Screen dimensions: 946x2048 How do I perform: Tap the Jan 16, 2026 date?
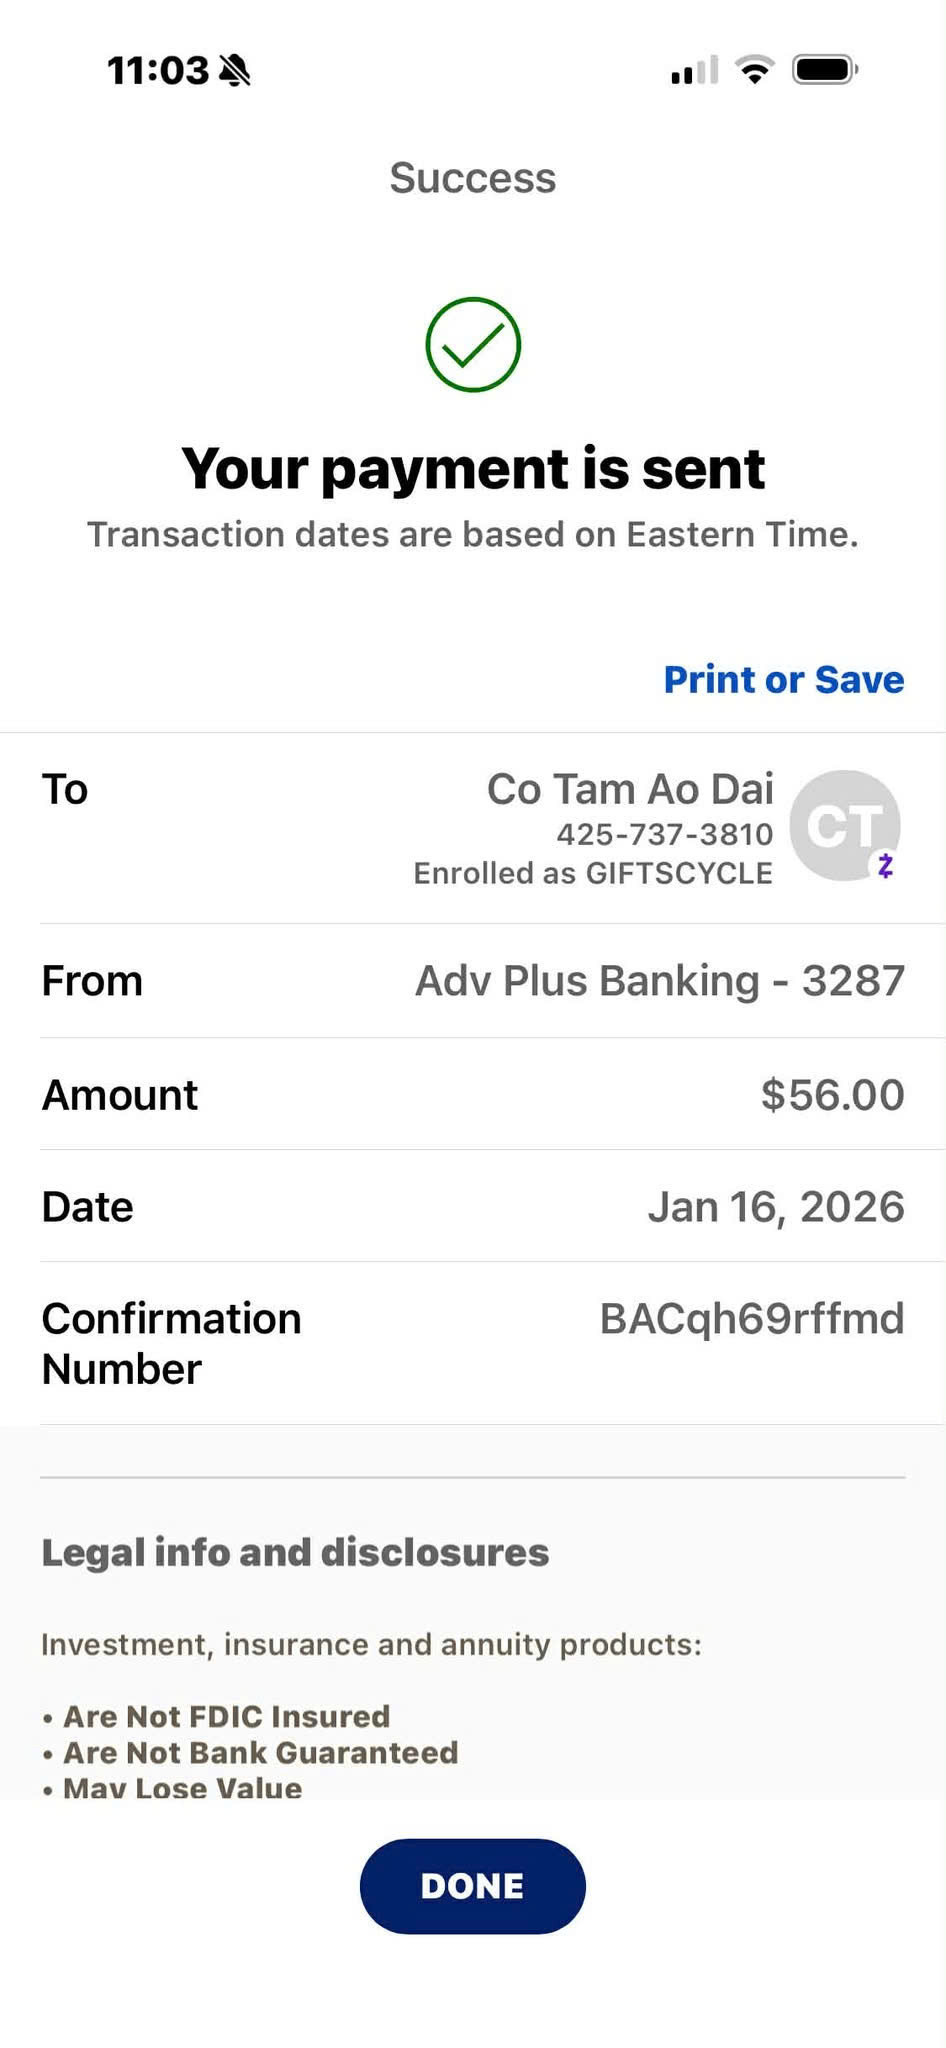tap(776, 1207)
